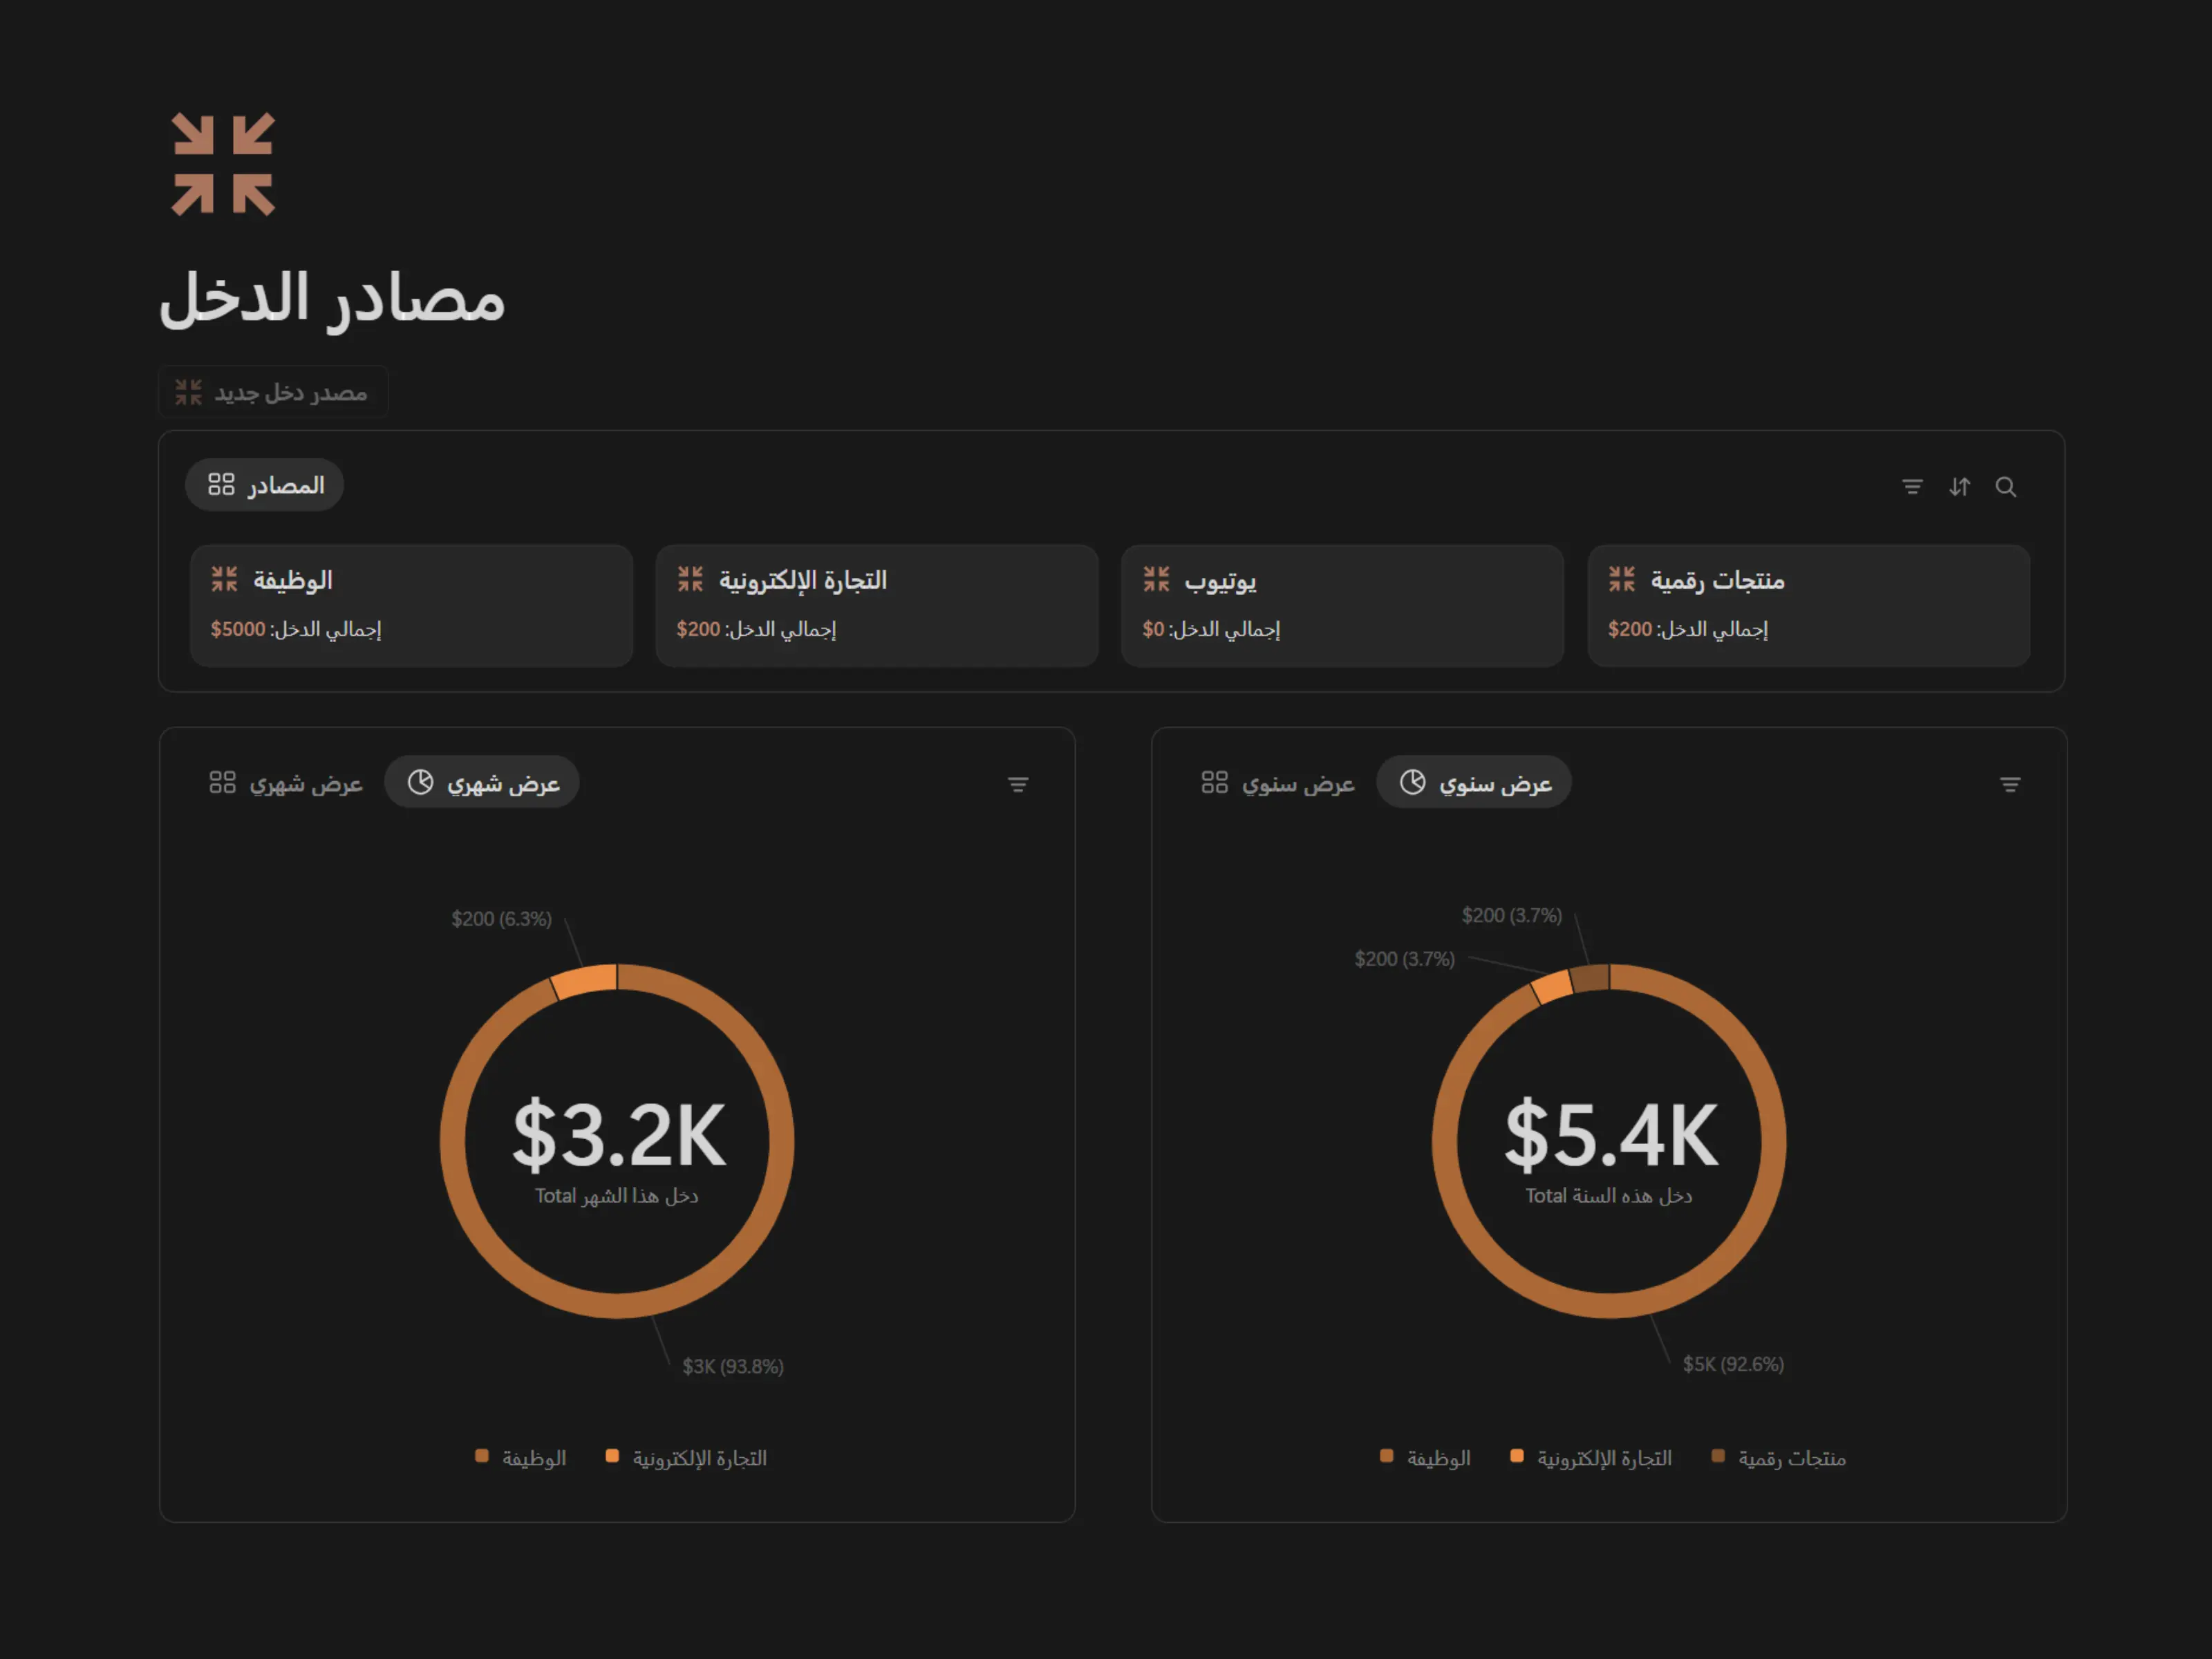Click مصدر دخل جديد new source button

coord(273,392)
